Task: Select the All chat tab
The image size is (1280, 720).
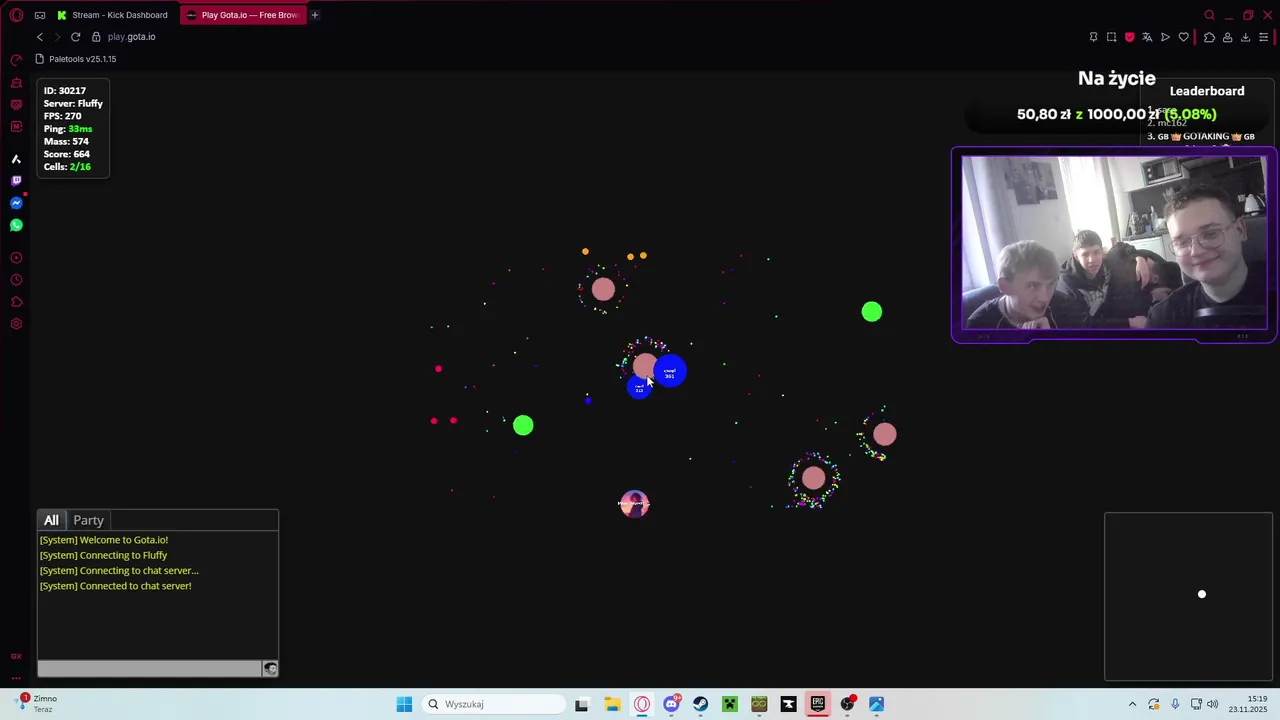Action: (x=51, y=520)
